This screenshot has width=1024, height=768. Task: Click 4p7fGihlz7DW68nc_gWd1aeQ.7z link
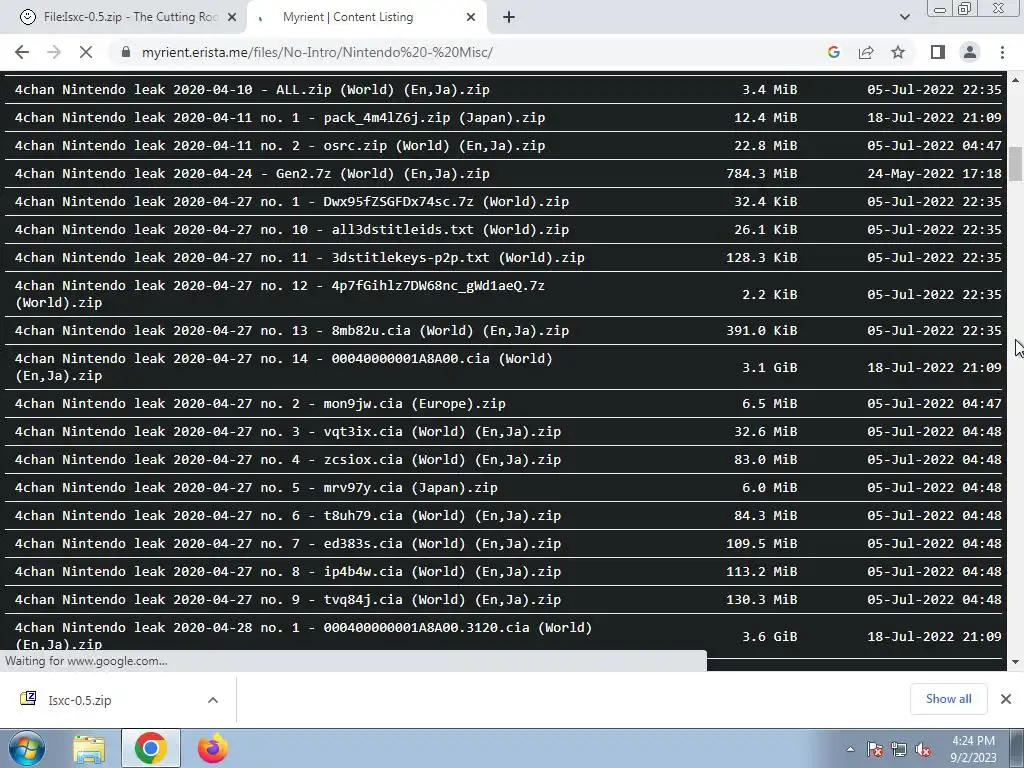pos(280,294)
